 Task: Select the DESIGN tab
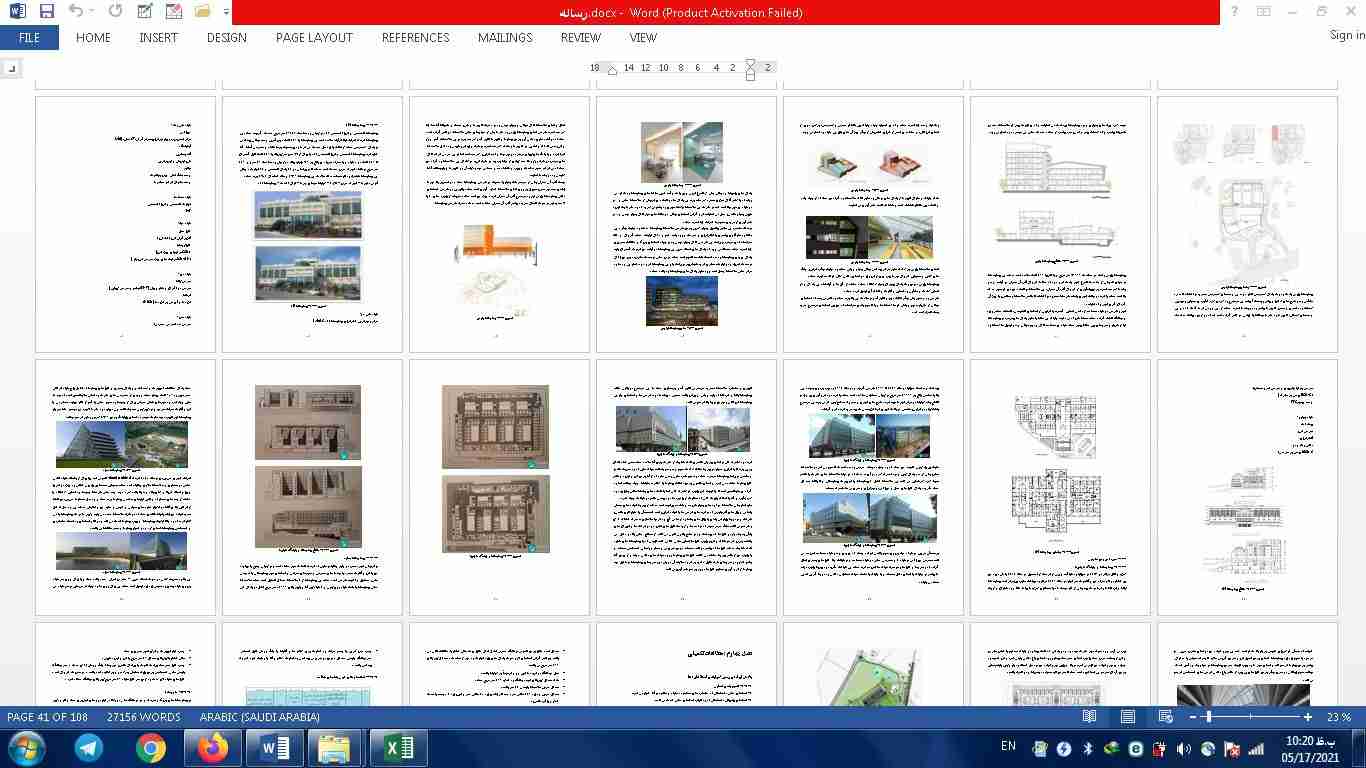coord(227,38)
